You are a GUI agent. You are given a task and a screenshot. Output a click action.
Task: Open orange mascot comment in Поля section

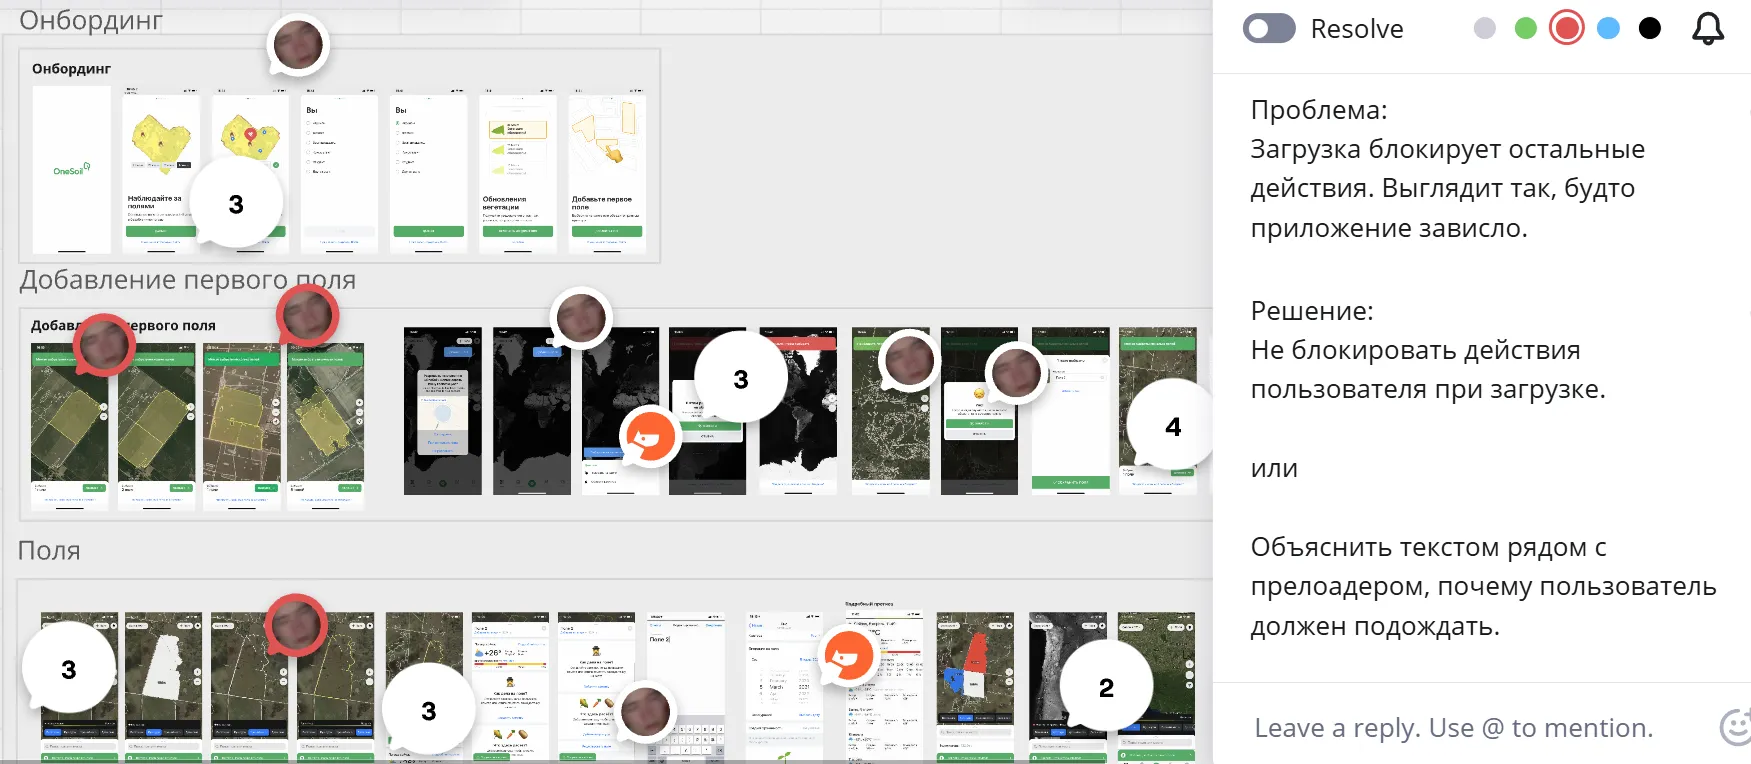tap(850, 656)
